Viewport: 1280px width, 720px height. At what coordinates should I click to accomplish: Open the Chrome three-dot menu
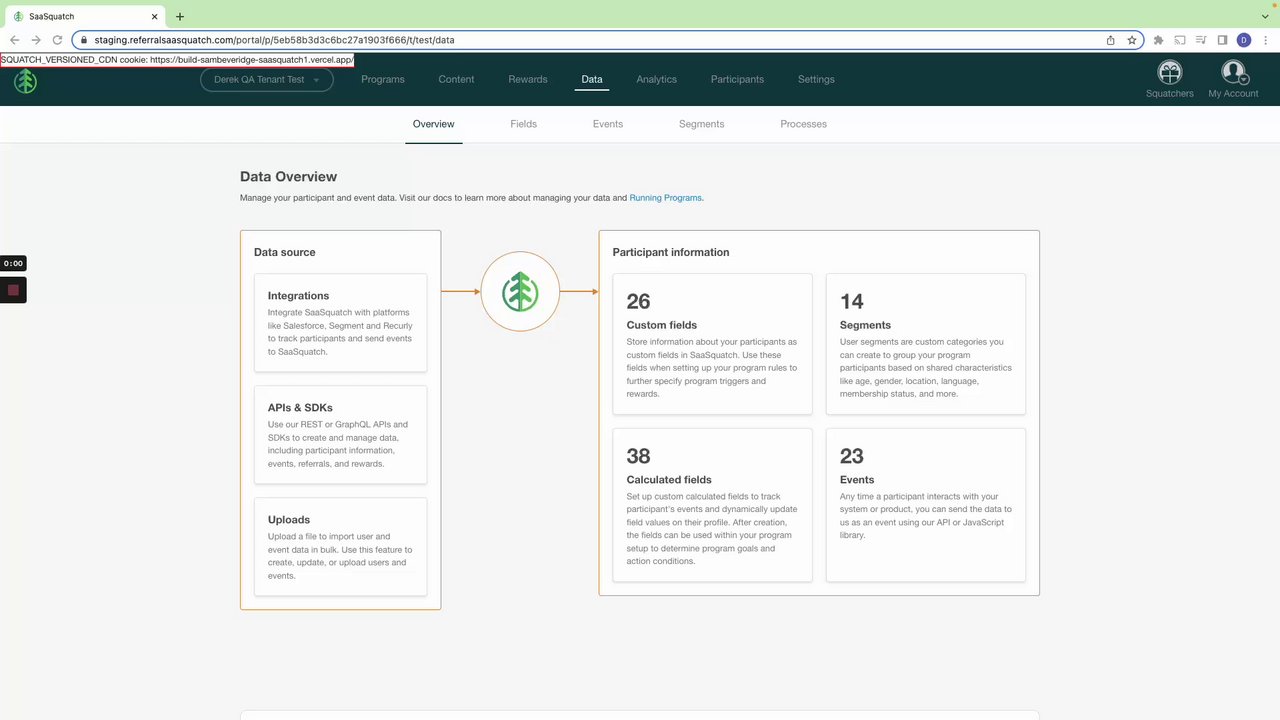(x=1266, y=40)
